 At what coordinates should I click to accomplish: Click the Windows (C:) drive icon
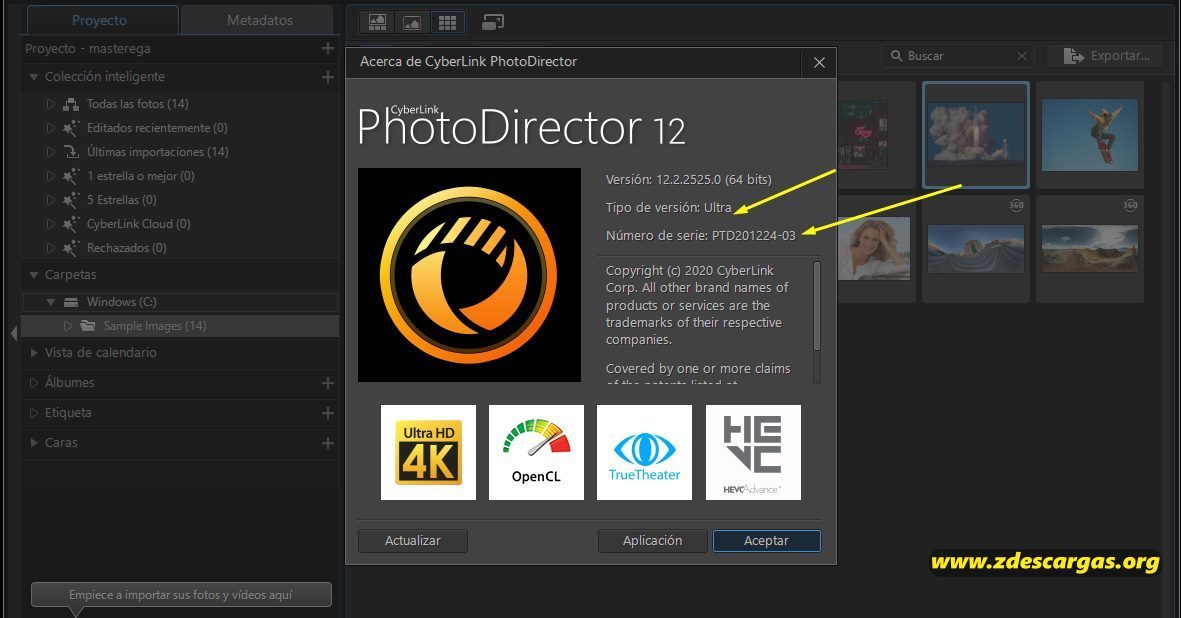coord(71,302)
